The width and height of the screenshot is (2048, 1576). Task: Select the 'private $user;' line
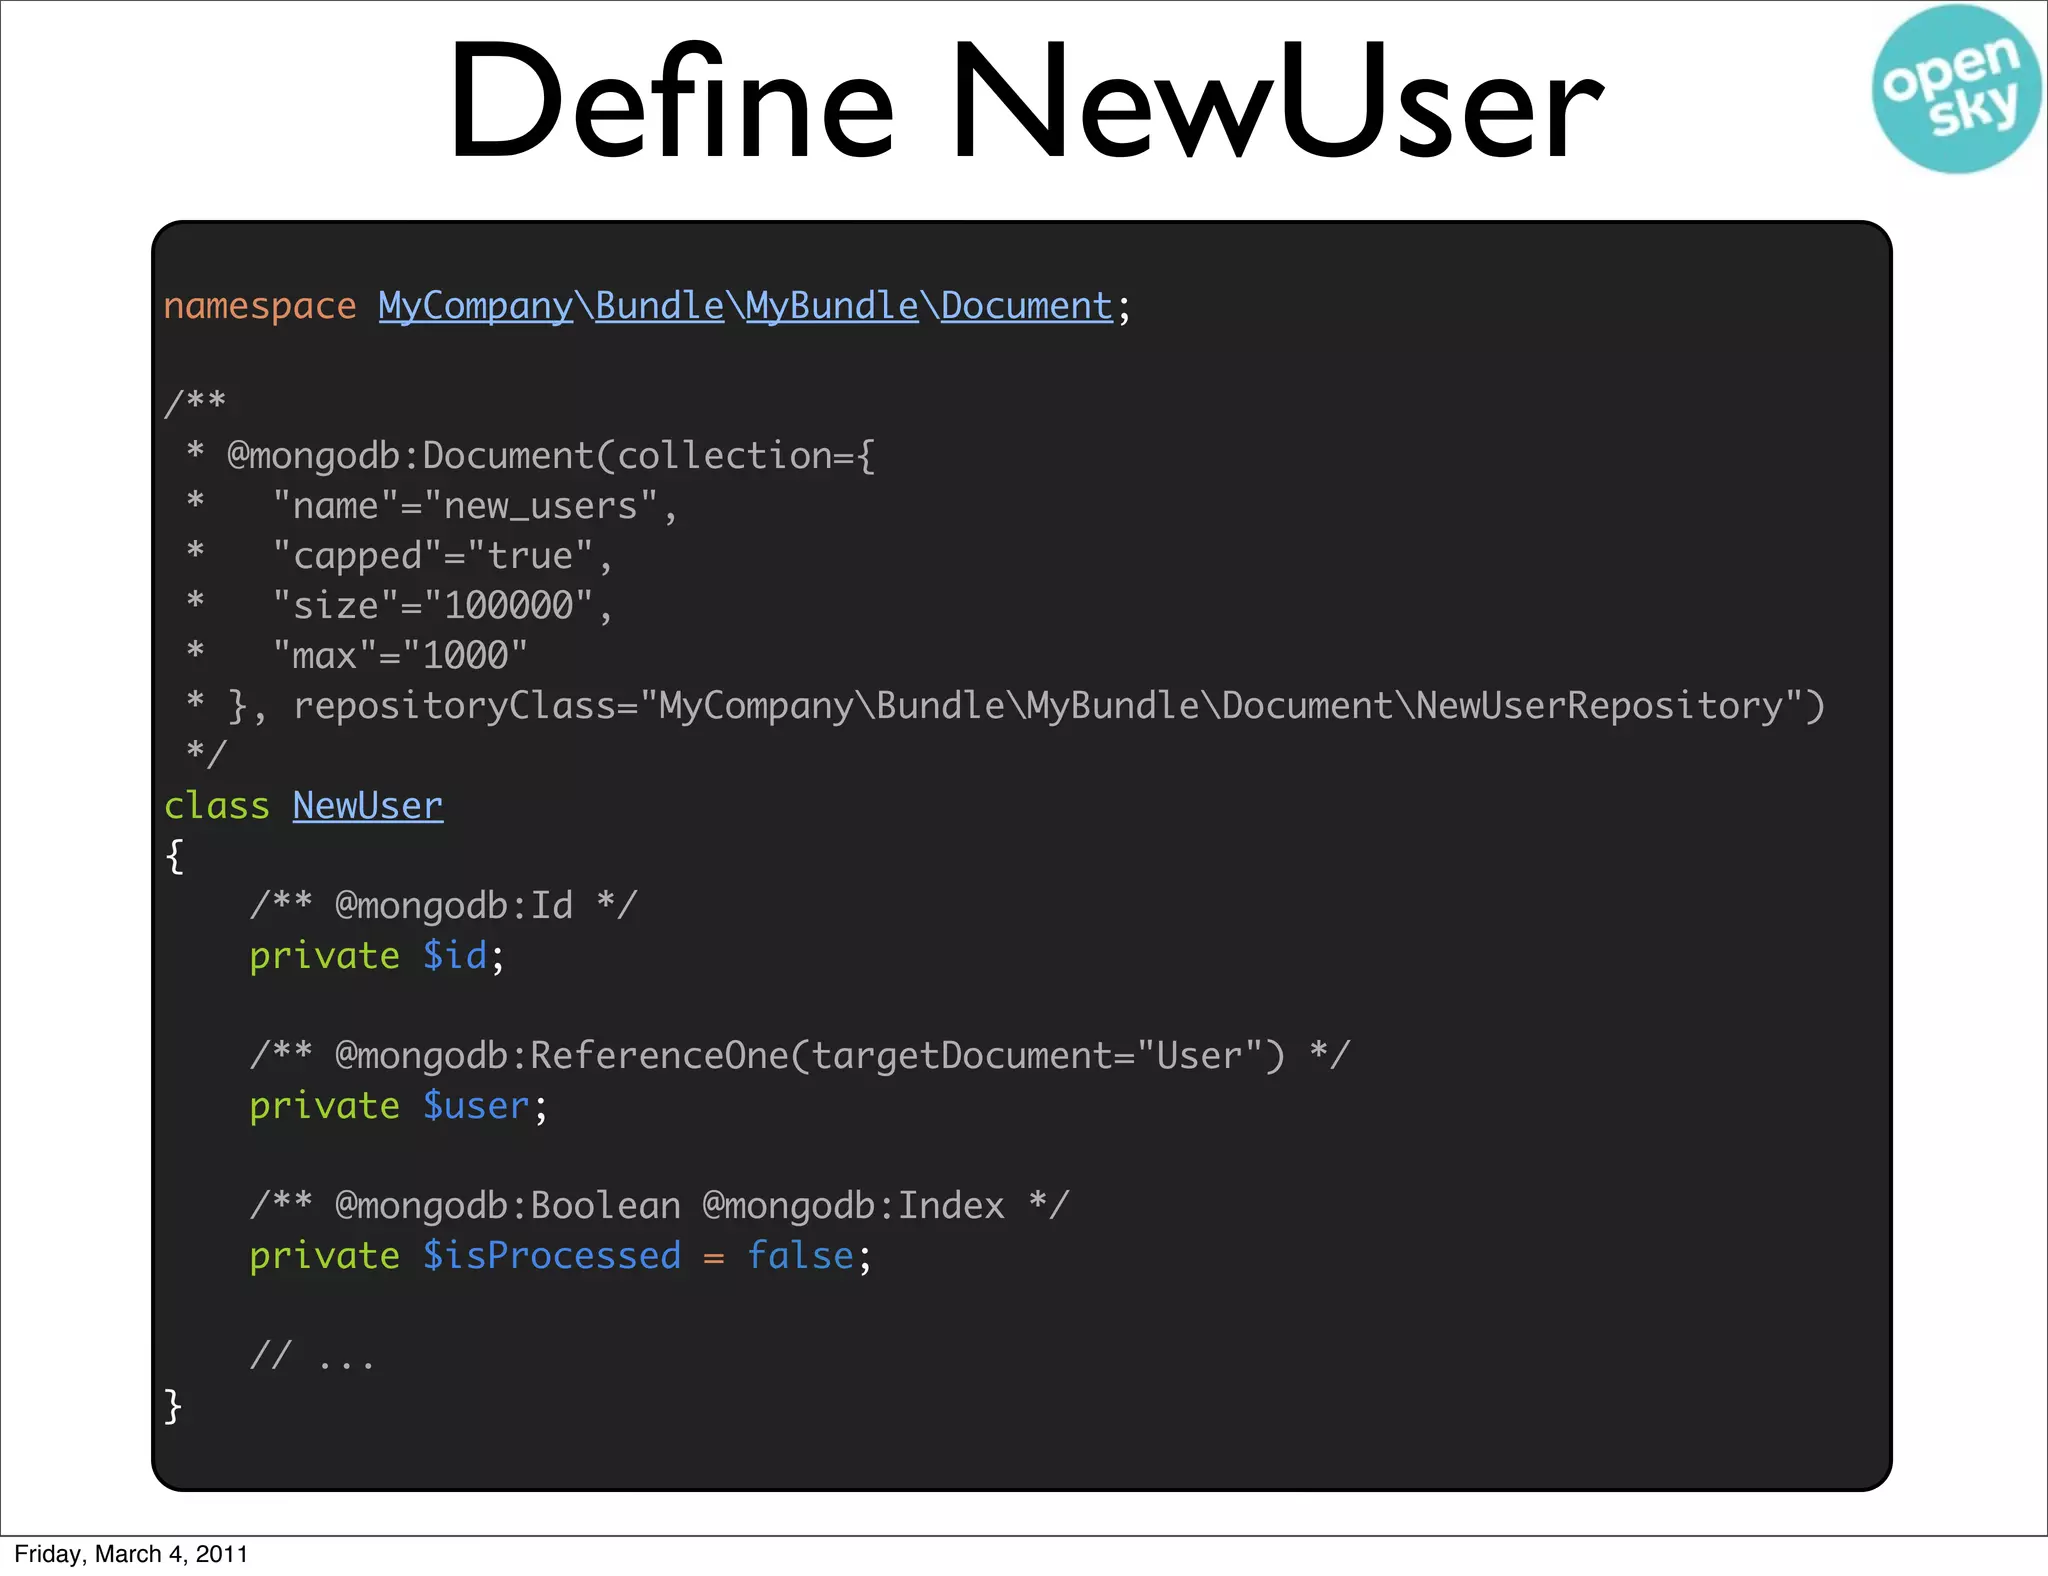(399, 1106)
